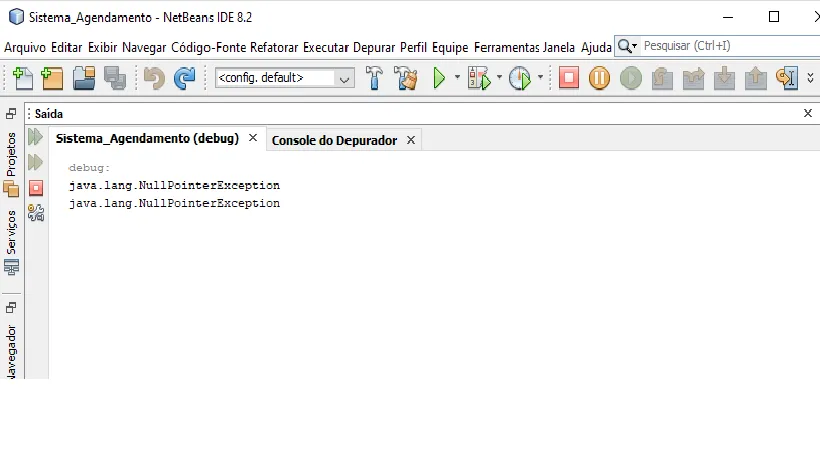Image resolution: width=820 pixels, height=460 pixels.
Task: Restore the lower minimized window group
Action: coord(11,307)
